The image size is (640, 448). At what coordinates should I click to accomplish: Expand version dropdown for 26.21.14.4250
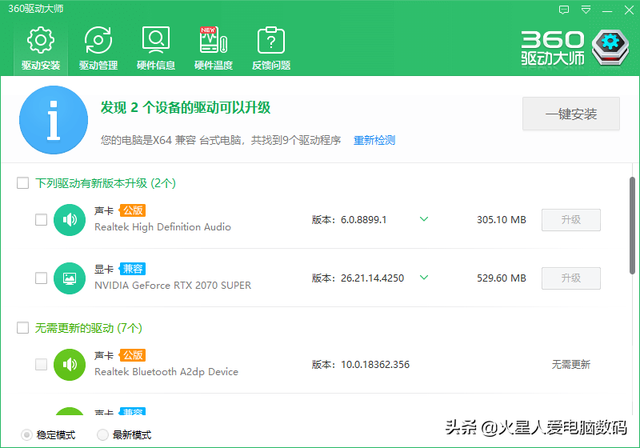(x=424, y=277)
